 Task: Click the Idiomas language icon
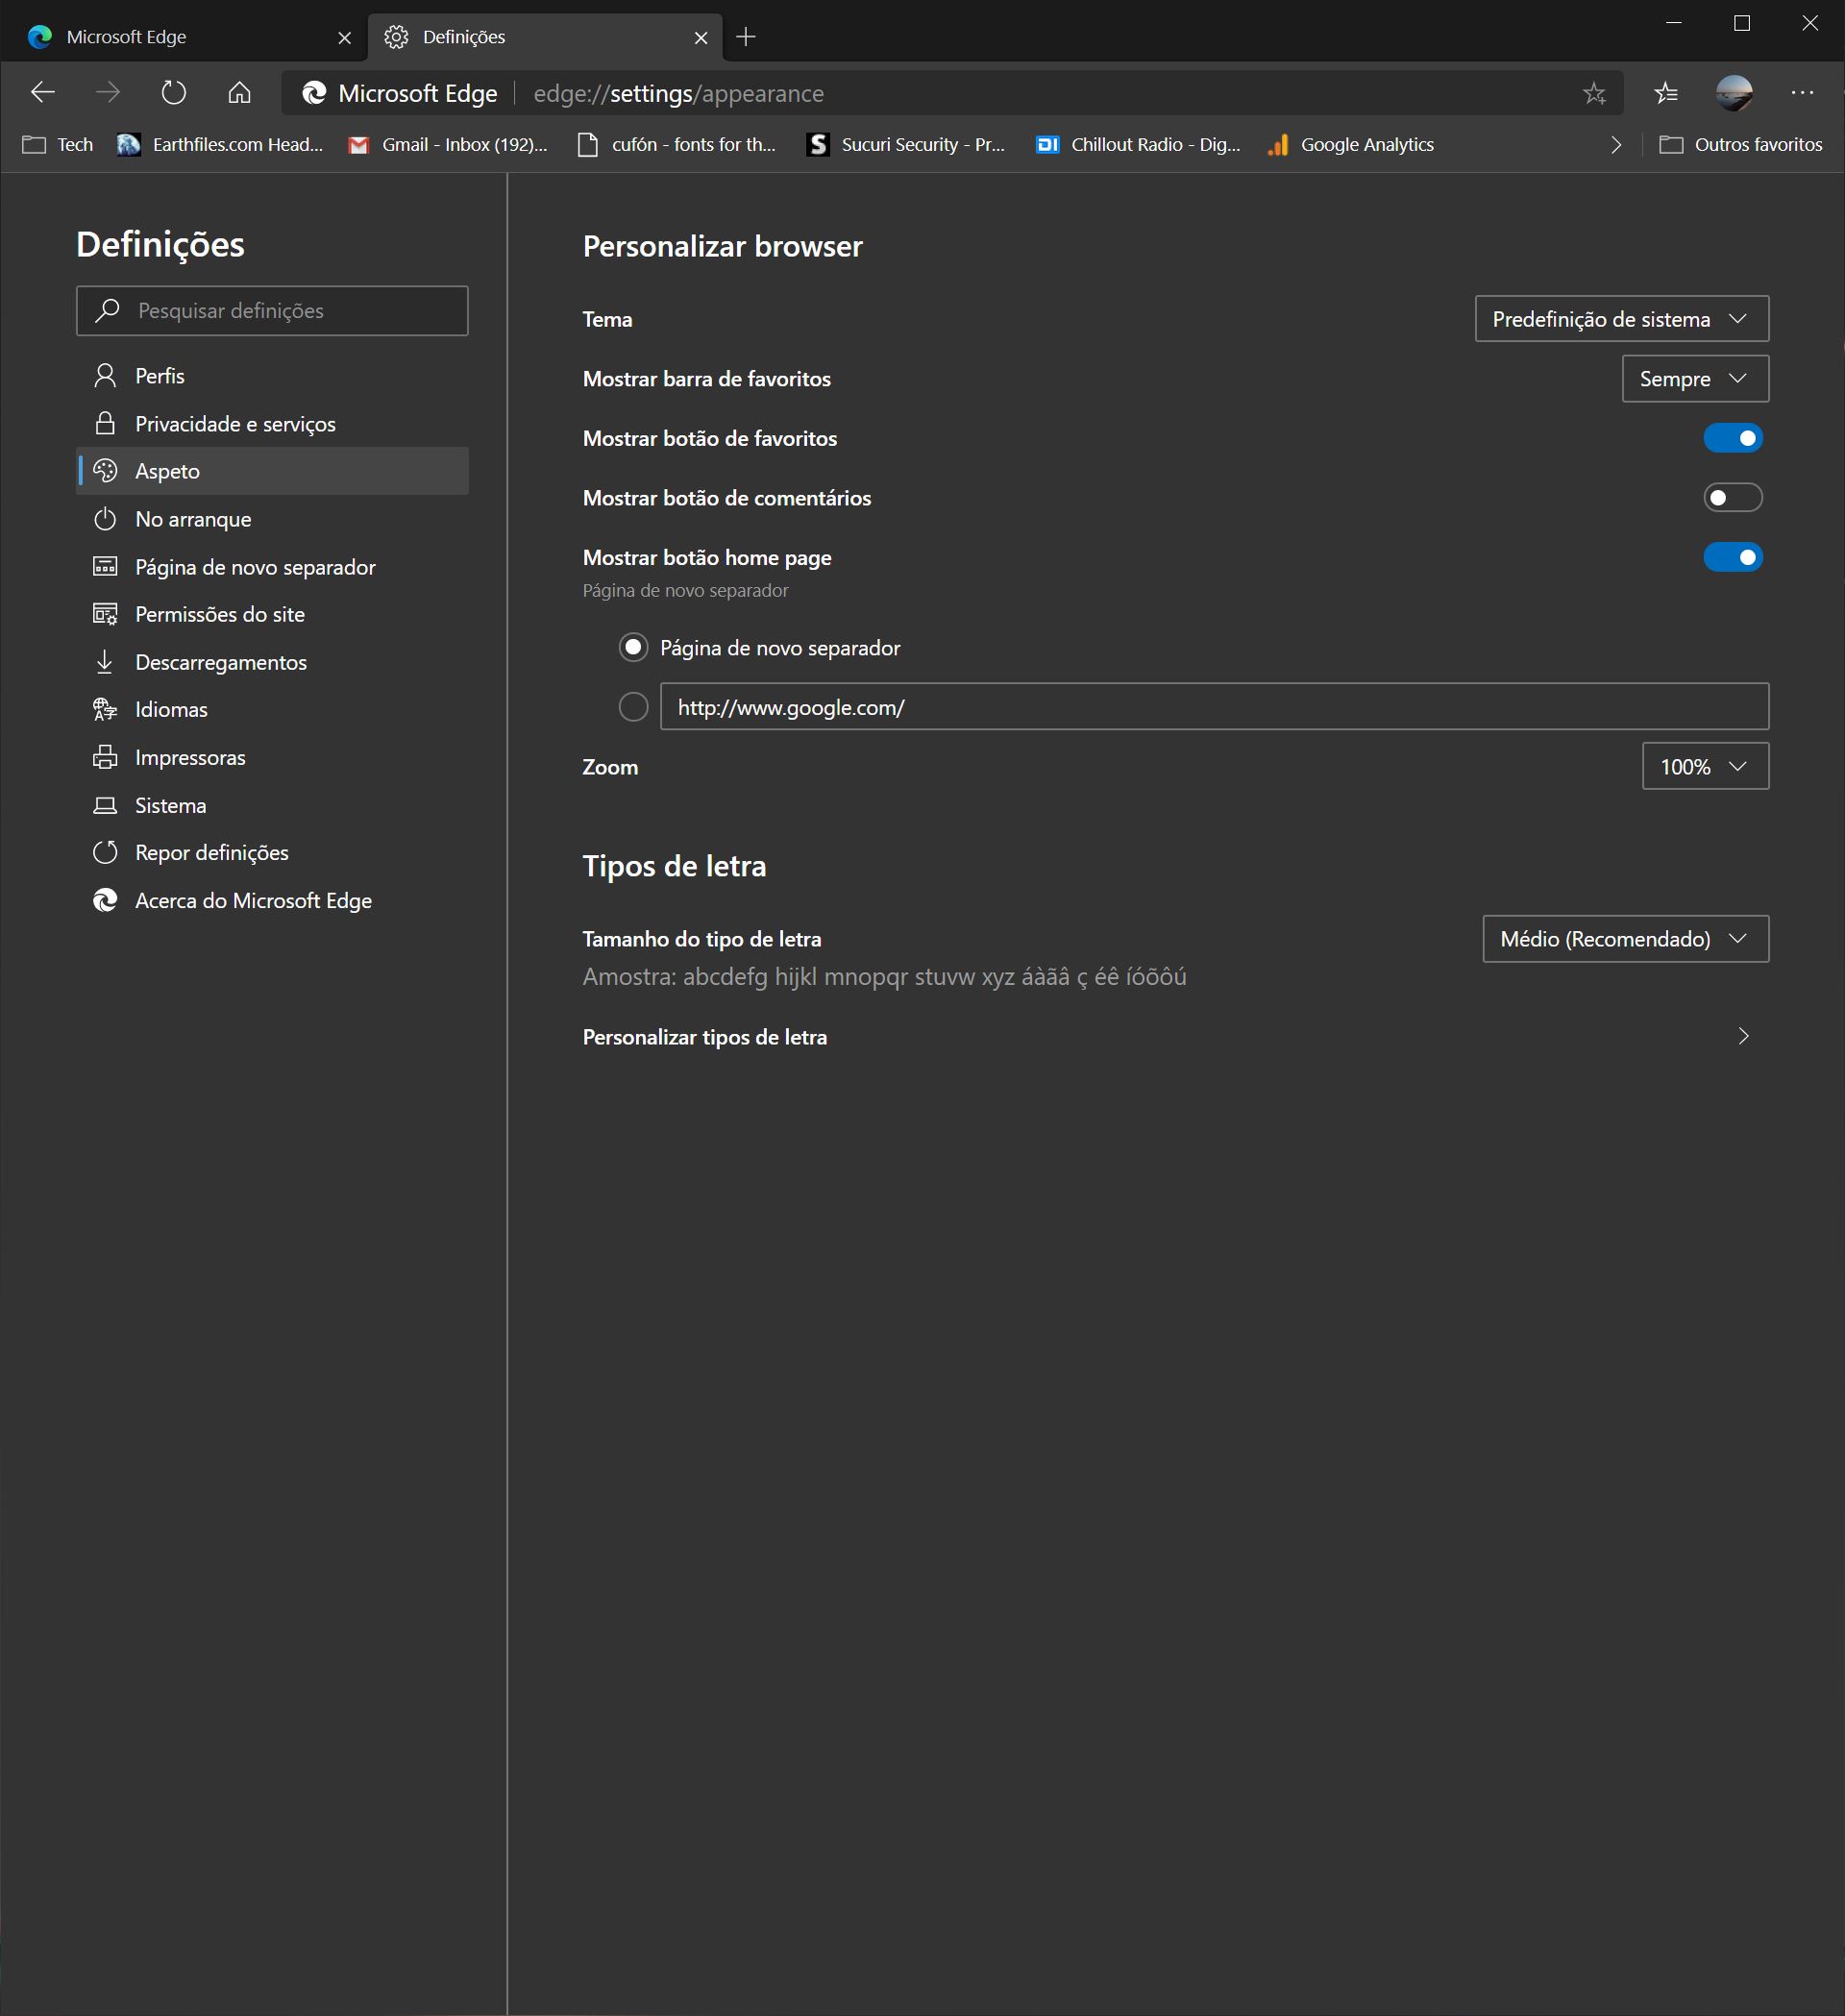[x=105, y=709]
